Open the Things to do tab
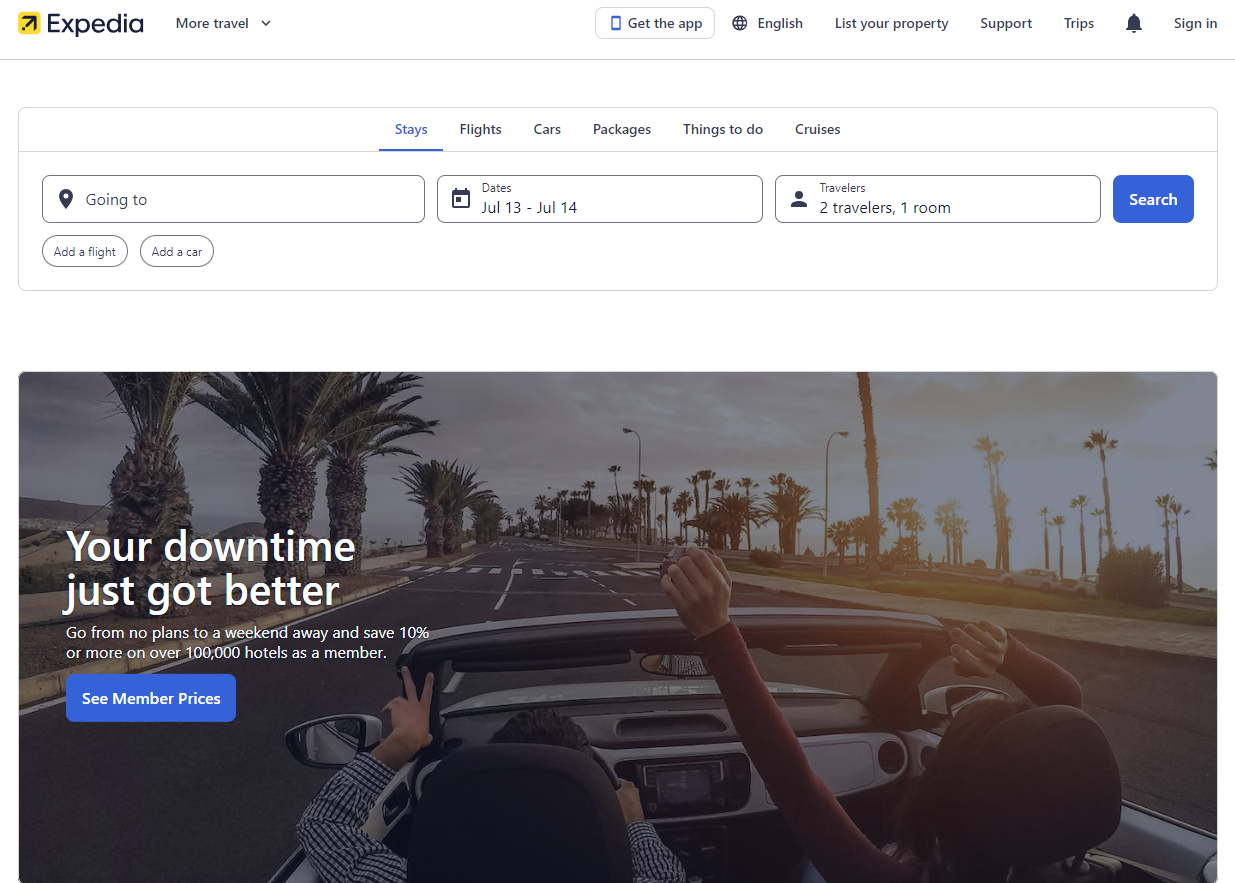The image size is (1235, 883). coord(723,129)
